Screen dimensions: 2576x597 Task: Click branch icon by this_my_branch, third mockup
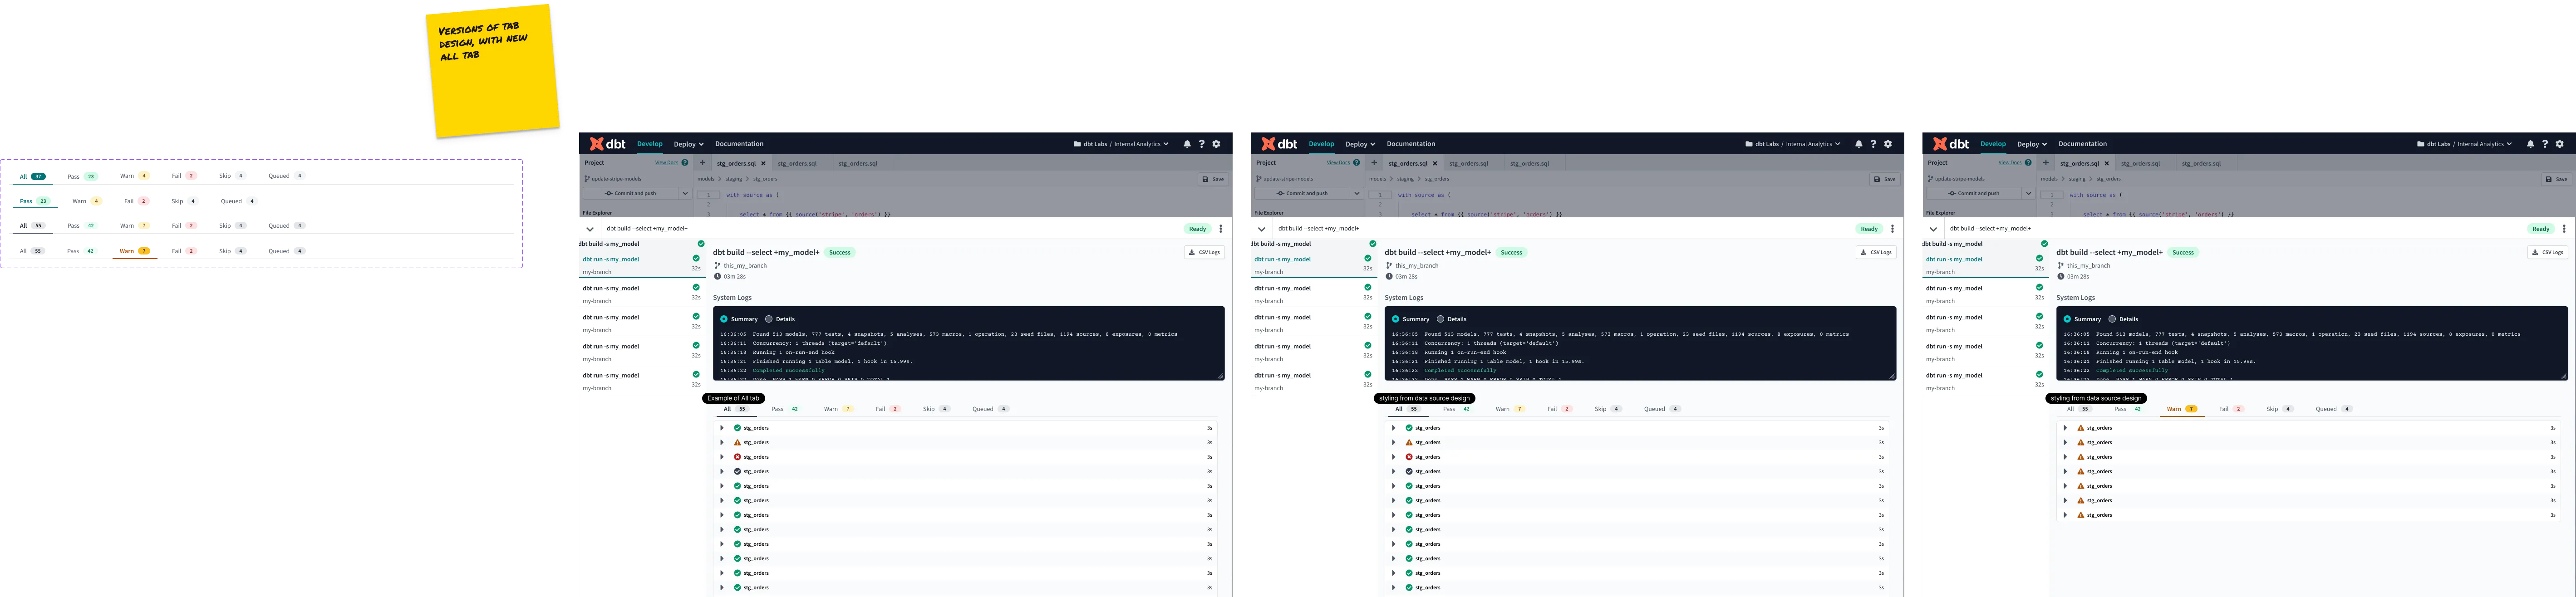2061,266
